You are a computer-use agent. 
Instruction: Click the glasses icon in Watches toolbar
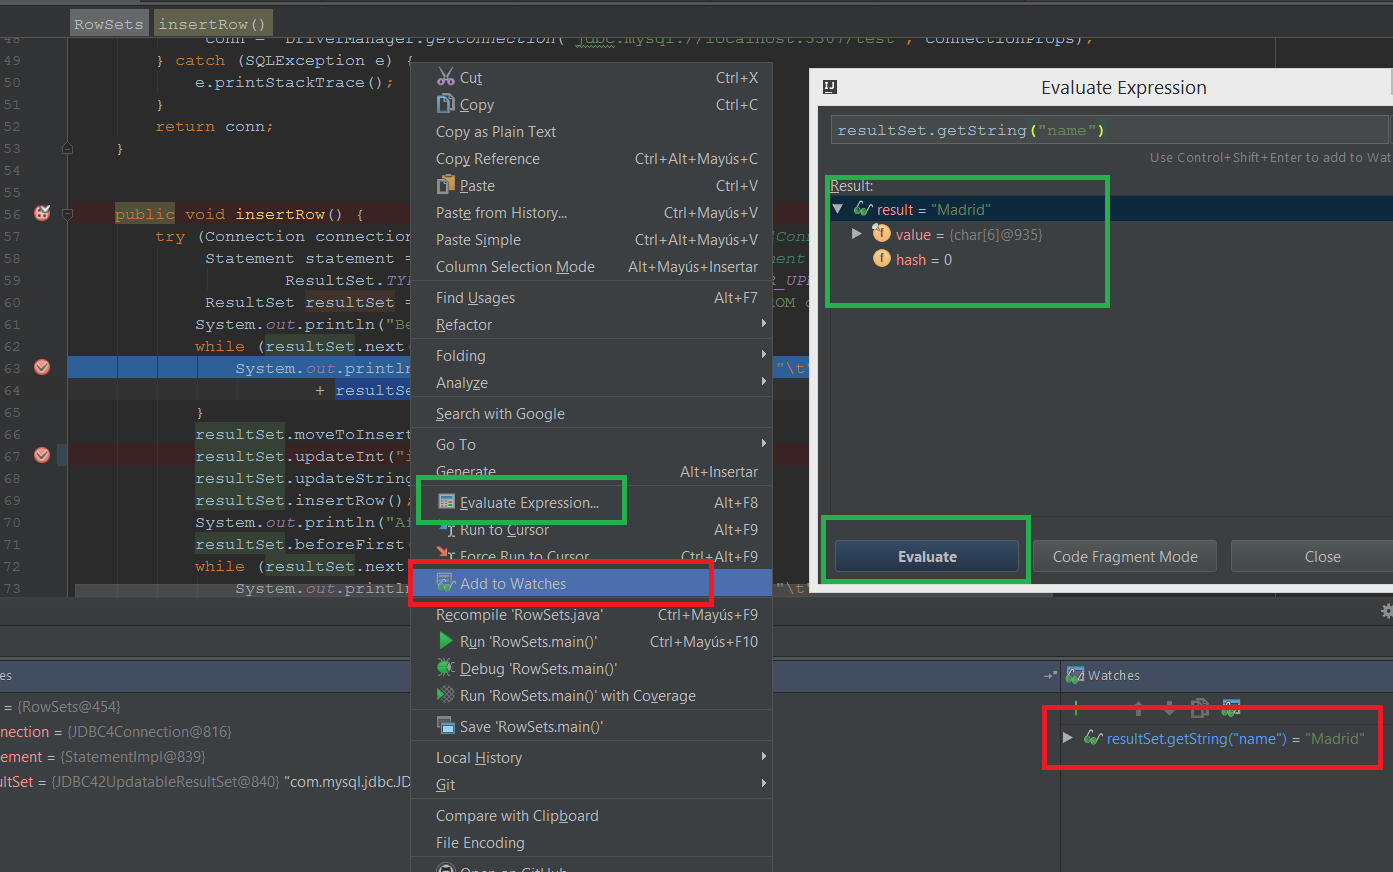pyautogui.click(x=1231, y=708)
